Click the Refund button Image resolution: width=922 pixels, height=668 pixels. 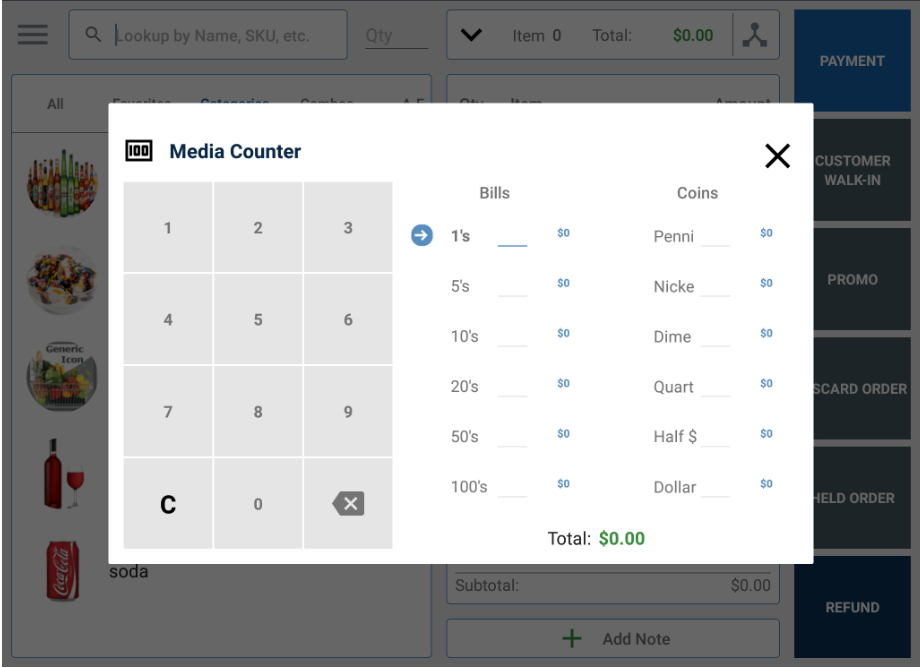tap(852, 607)
